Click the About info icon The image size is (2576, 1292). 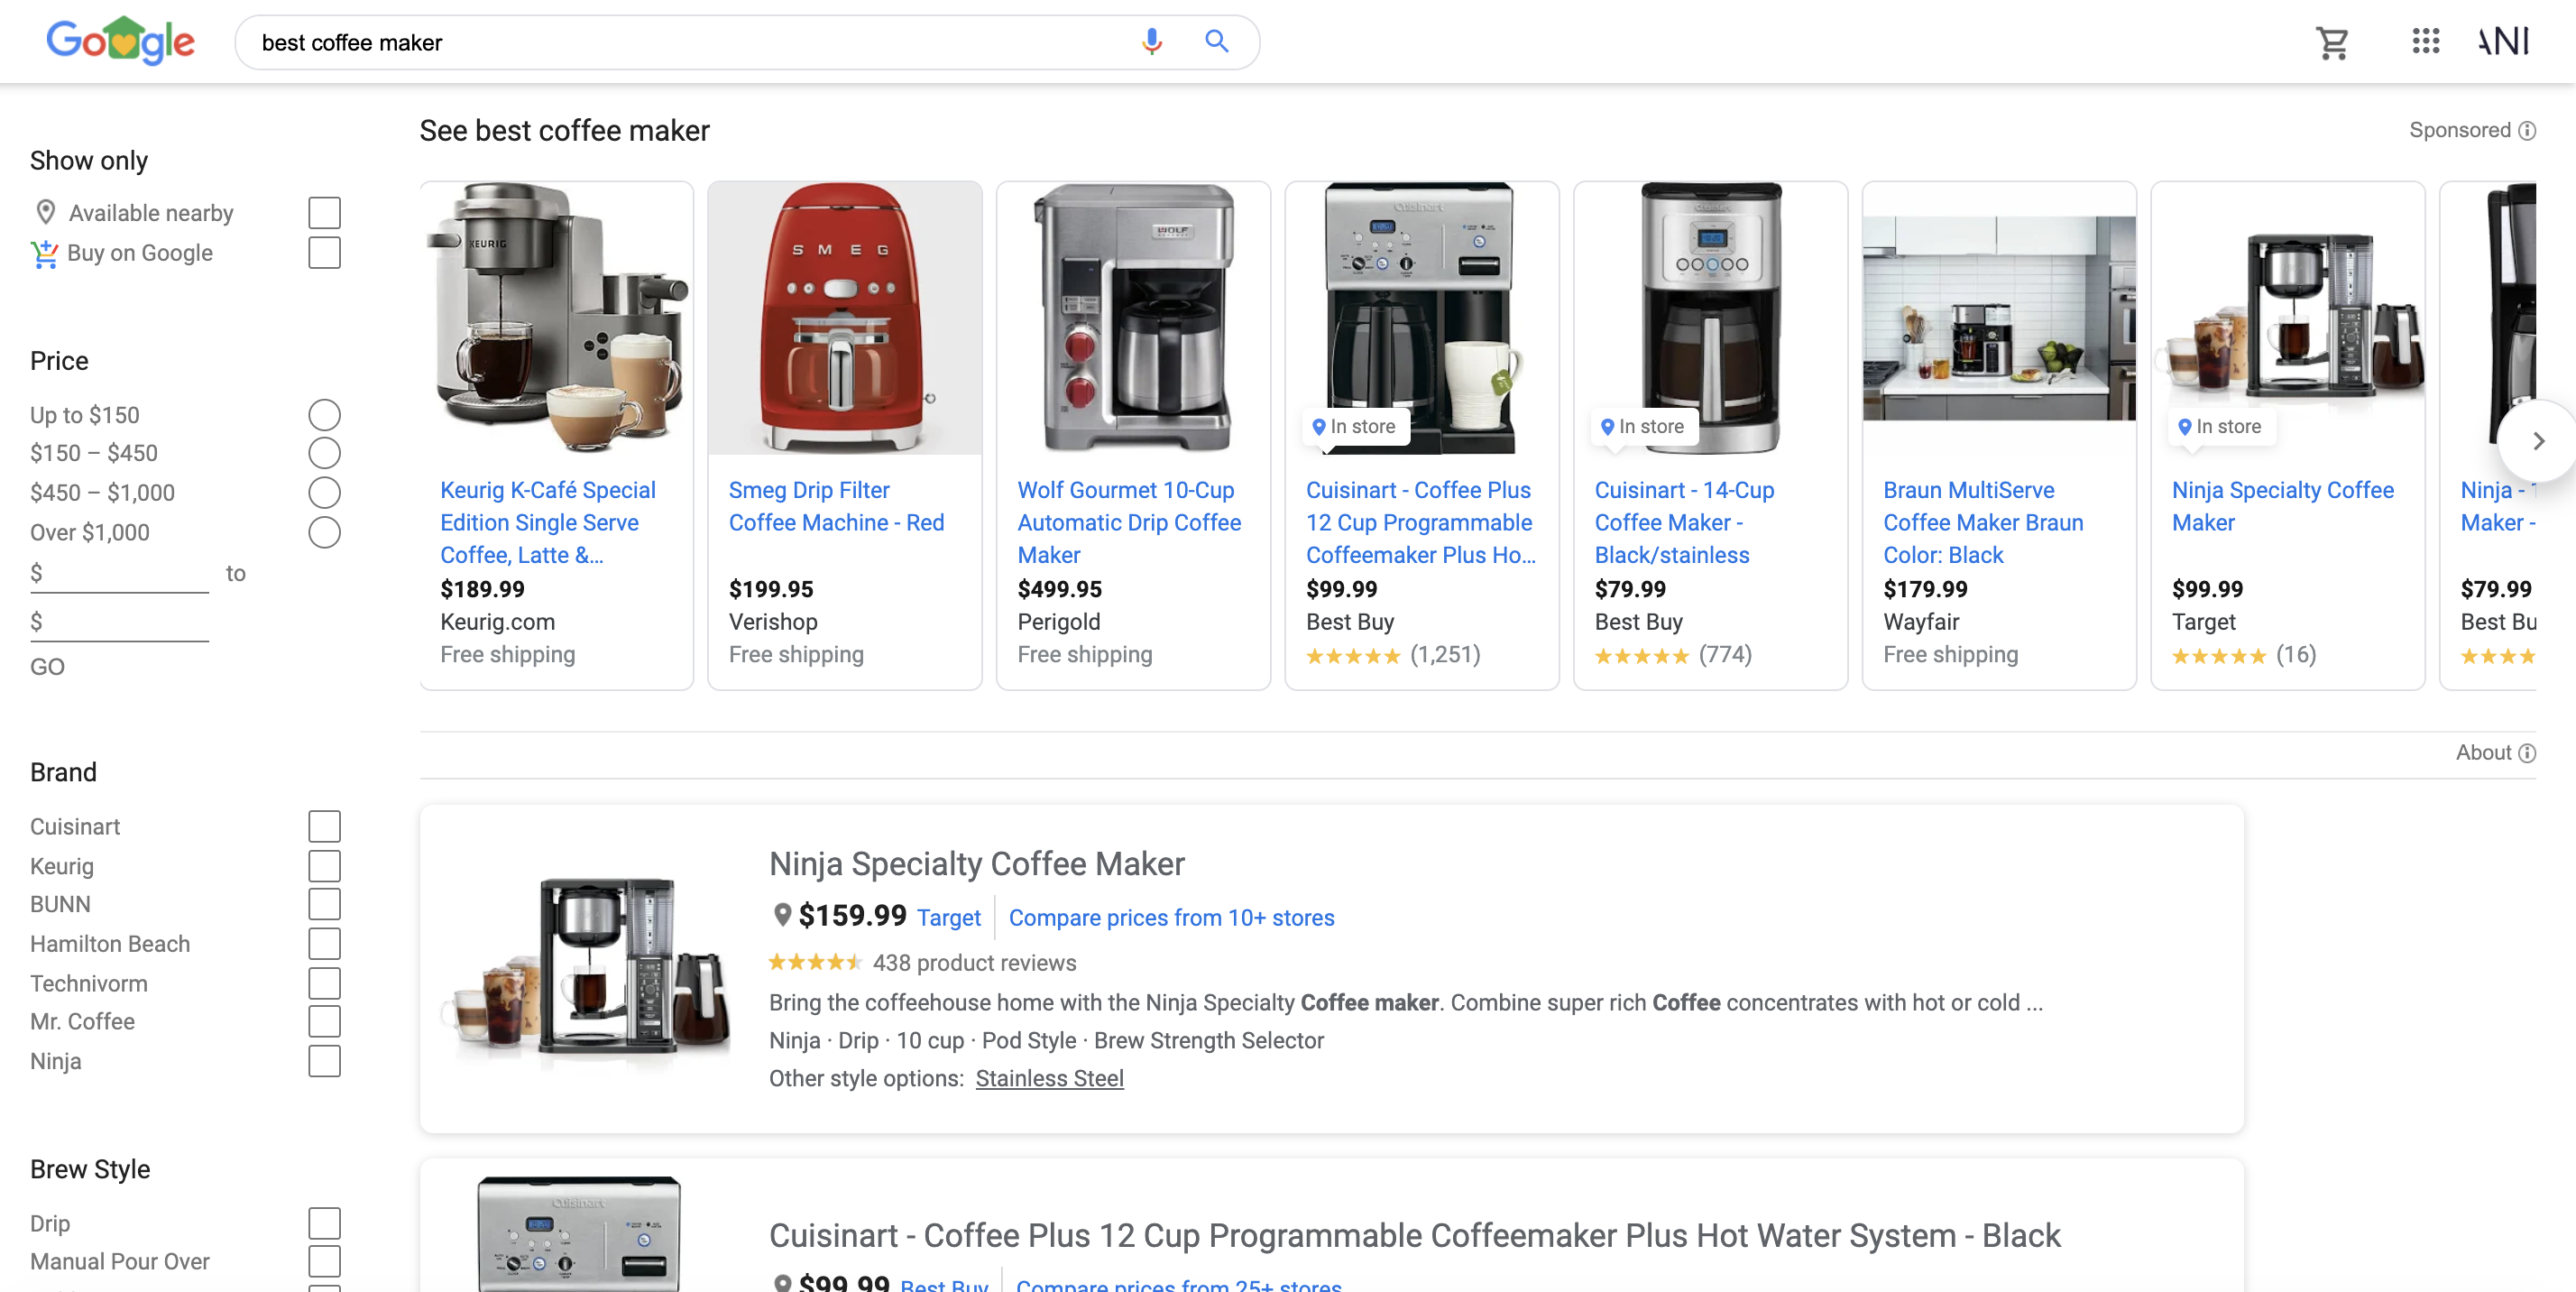point(2529,753)
